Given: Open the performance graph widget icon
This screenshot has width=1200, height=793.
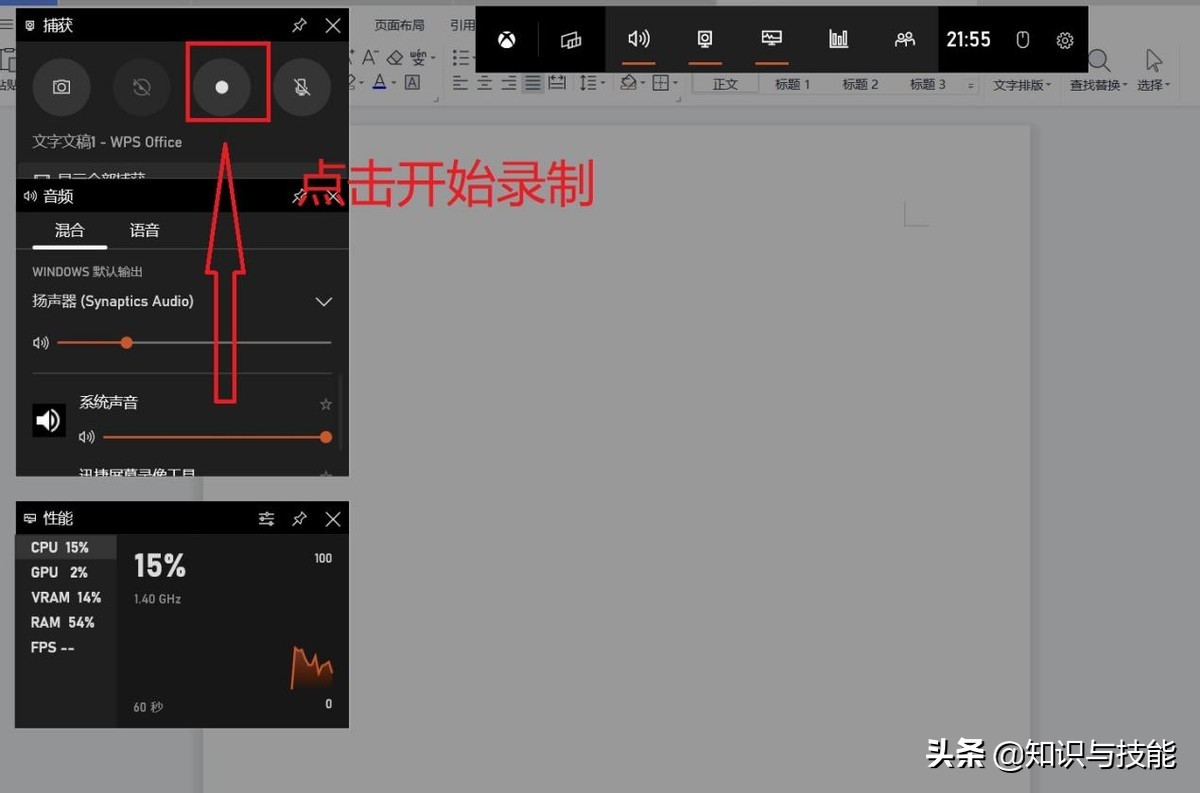Looking at the screenshot, I should (771, 39).
